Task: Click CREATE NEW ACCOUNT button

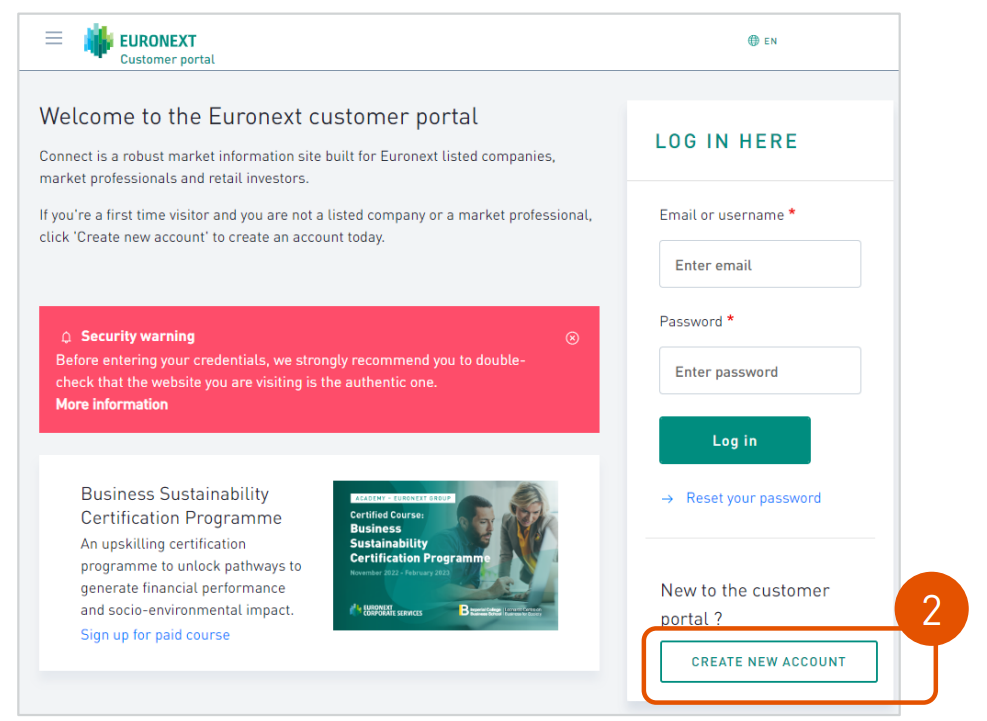Action: (769, 662)
